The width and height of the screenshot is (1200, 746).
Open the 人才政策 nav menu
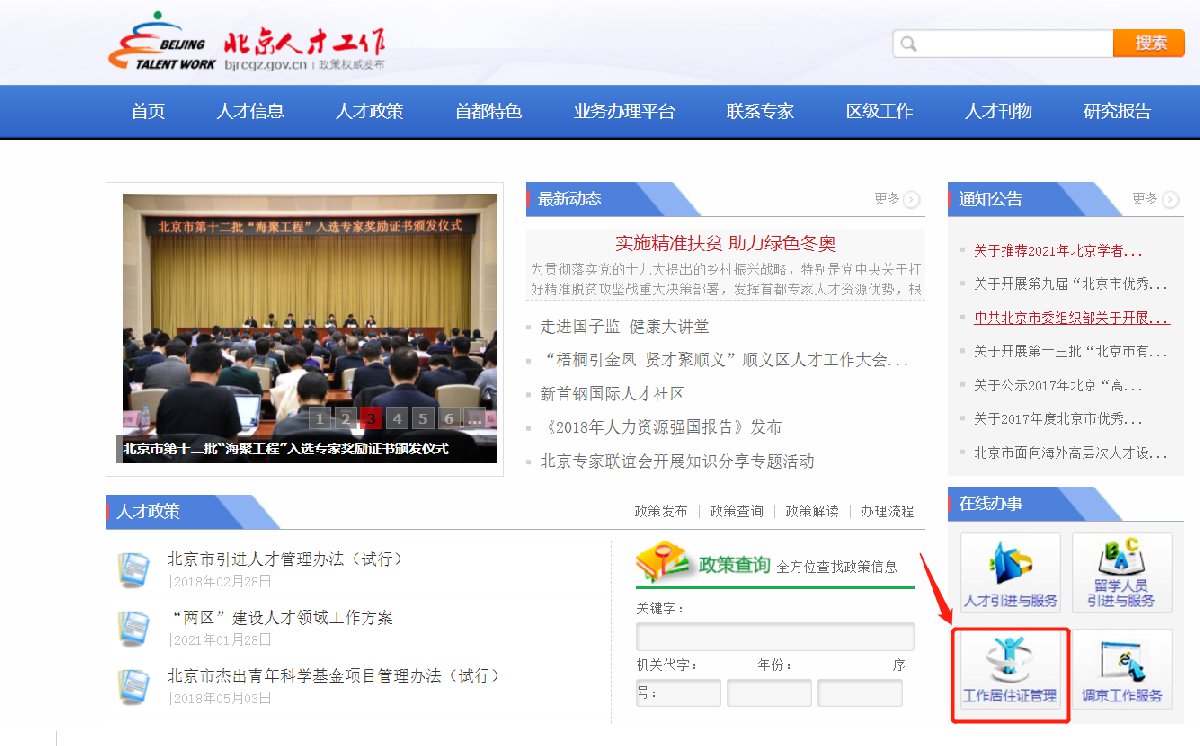coord(369,111)
